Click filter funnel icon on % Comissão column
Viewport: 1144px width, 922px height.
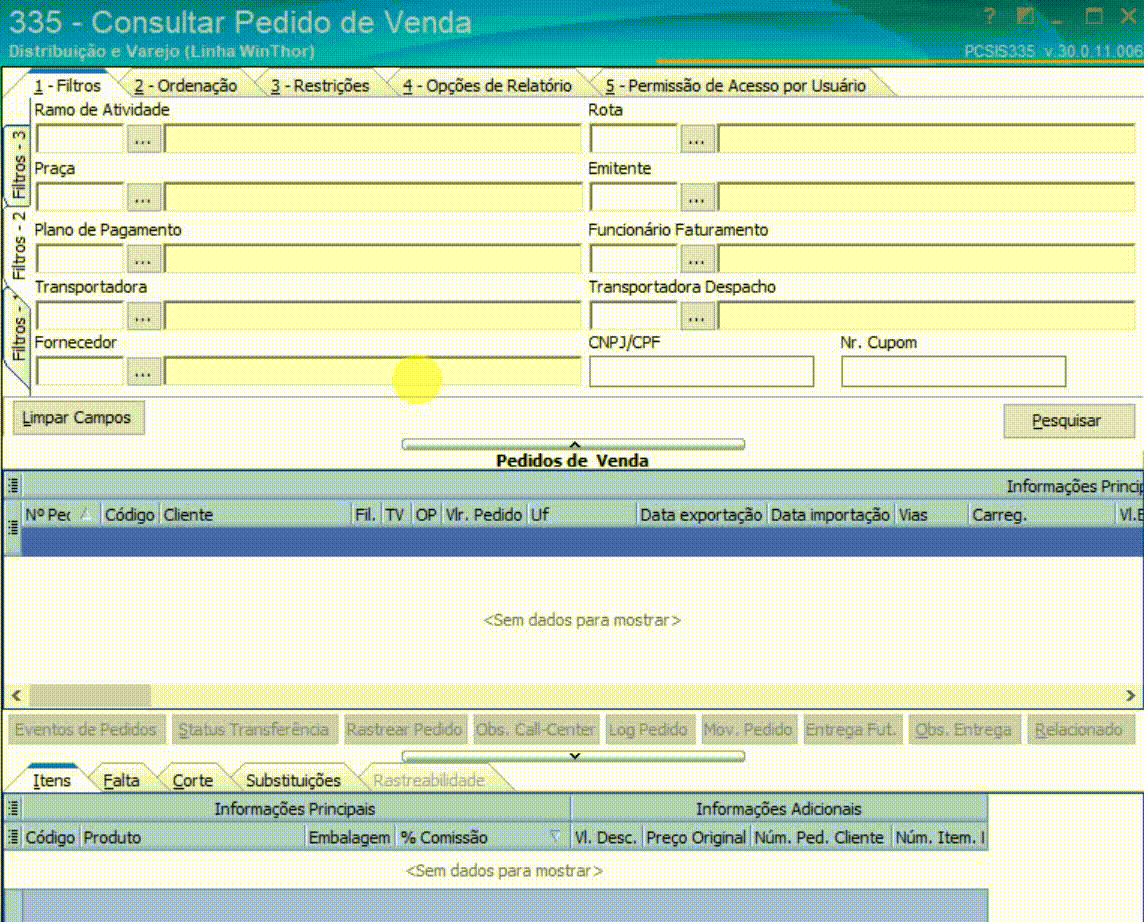555,837
